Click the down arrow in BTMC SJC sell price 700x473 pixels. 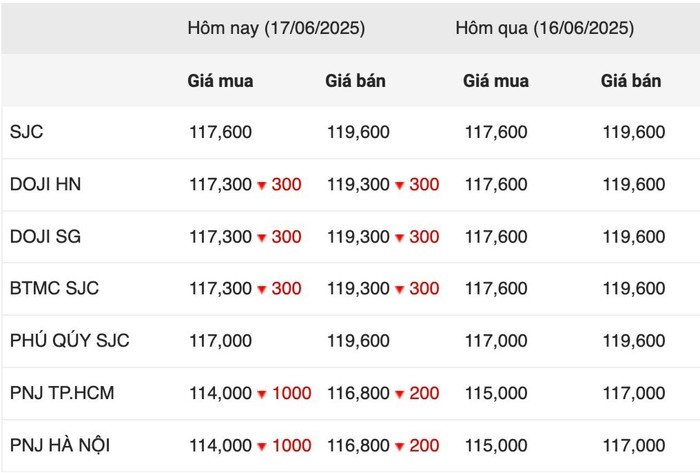coord(400,290)
